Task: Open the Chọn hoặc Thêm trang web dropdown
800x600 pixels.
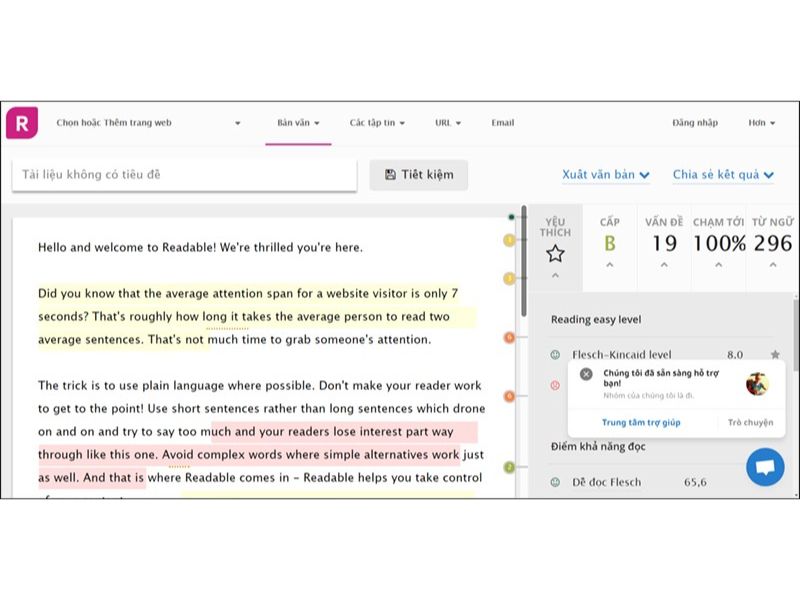Action: [x=148, y=122]
